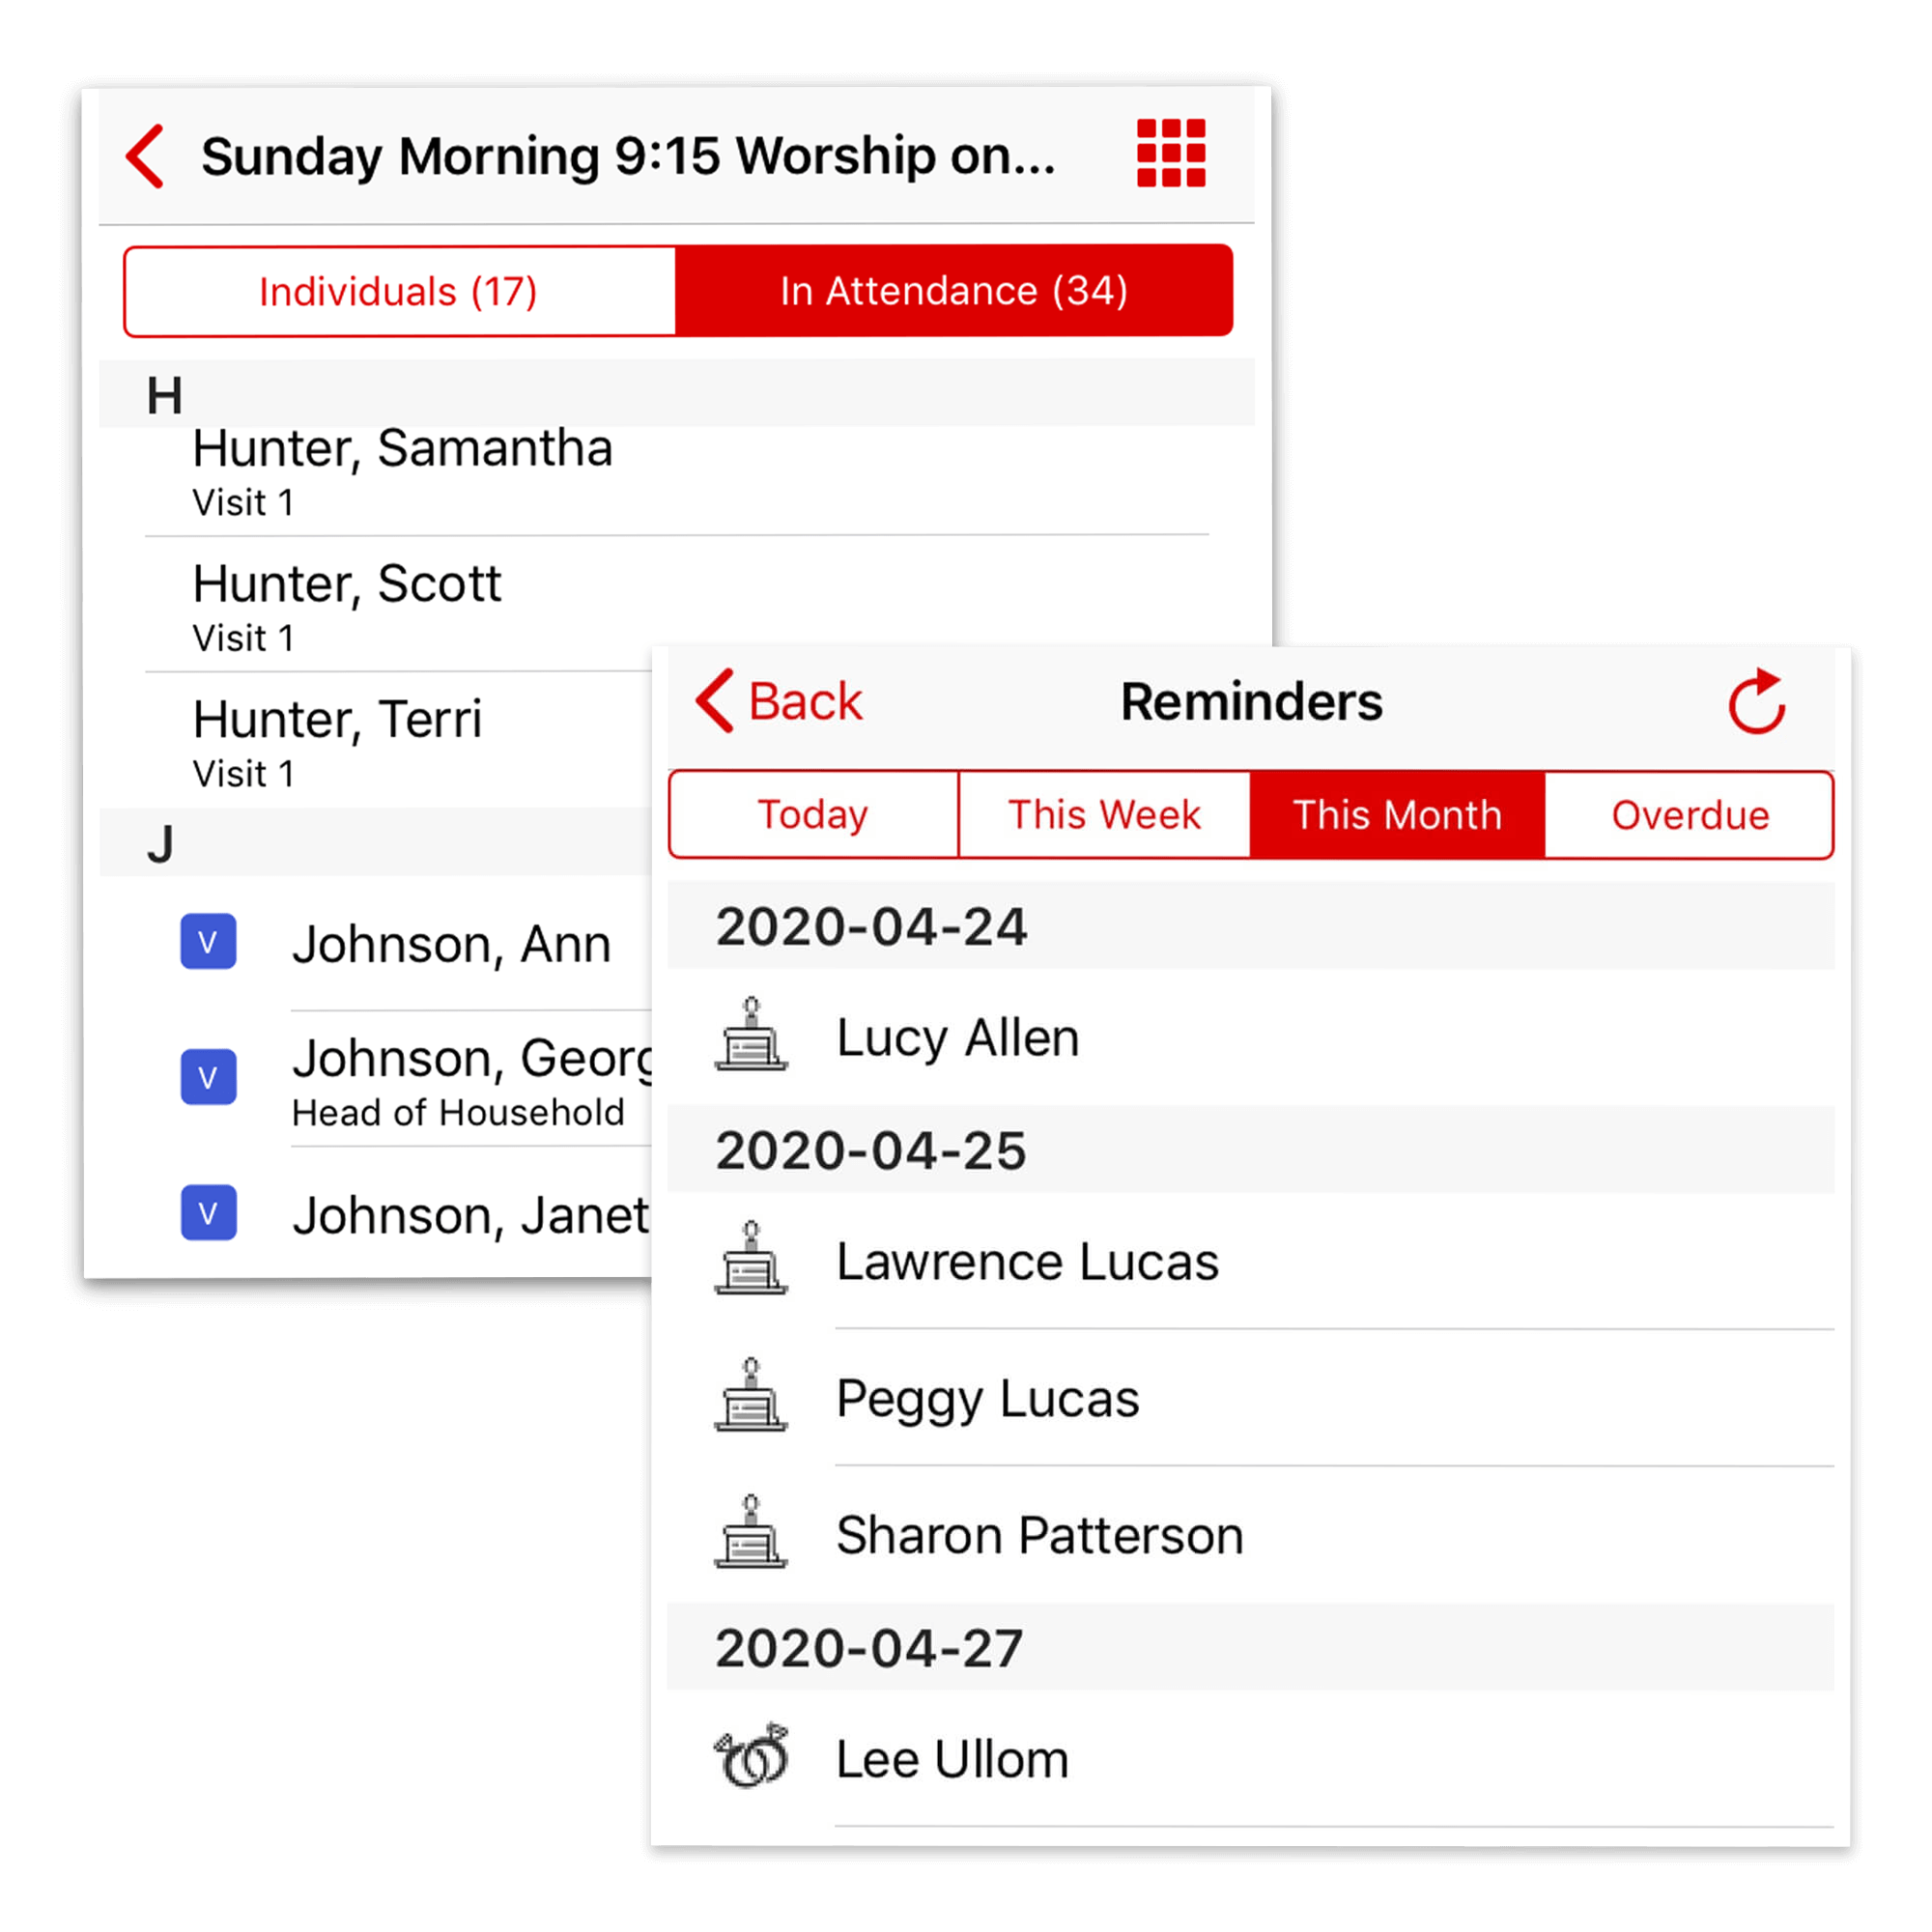Go Back from Reminders screen
Image resolution: width=1932 pixels, height=1932 pixels.
[x=779, y=701]
